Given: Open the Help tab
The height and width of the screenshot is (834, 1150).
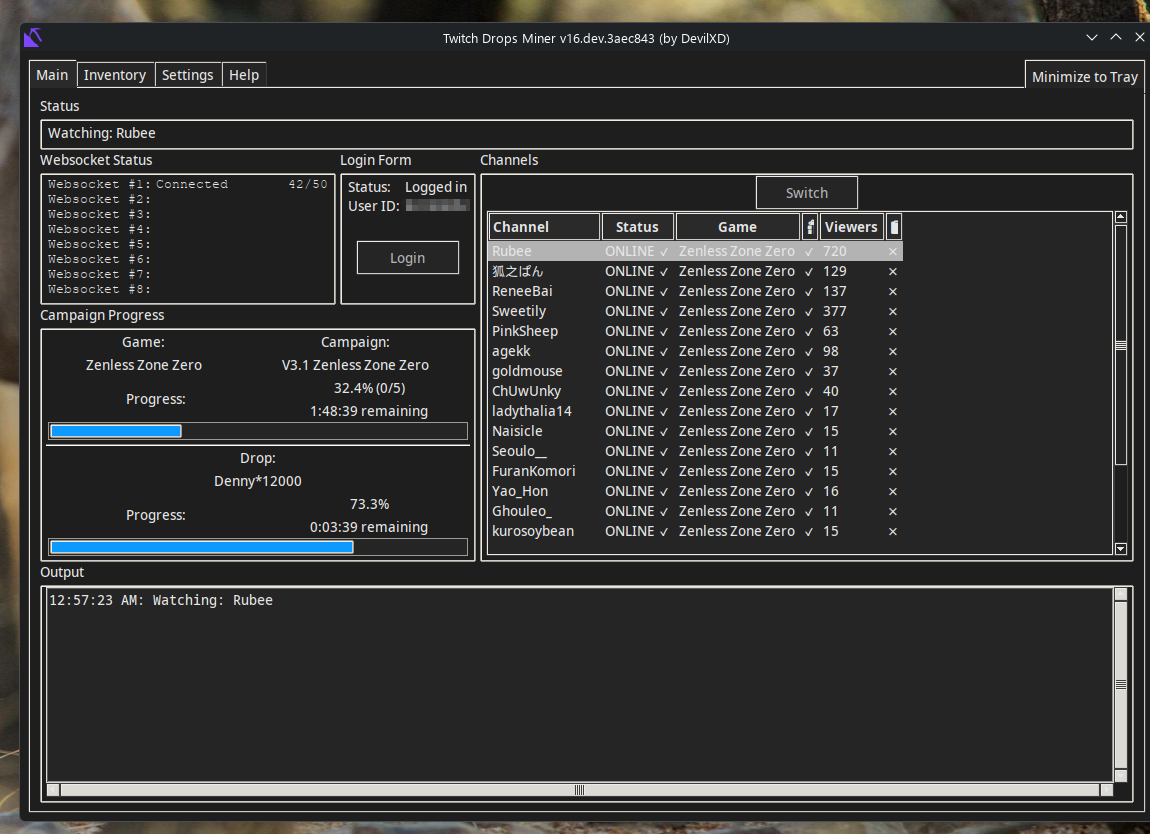Looking at the screenshot, I should [x=244, y=75].
